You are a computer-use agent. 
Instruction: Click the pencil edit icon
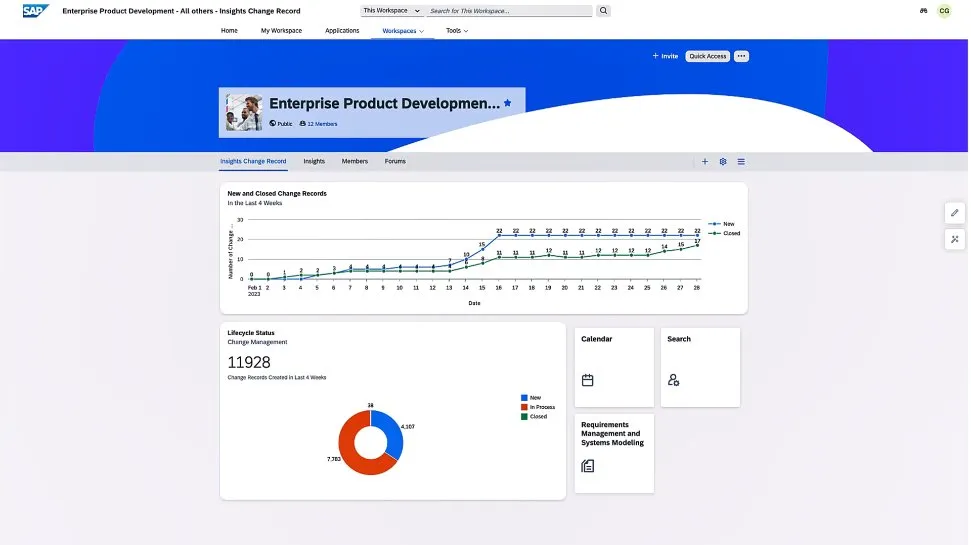955,213
